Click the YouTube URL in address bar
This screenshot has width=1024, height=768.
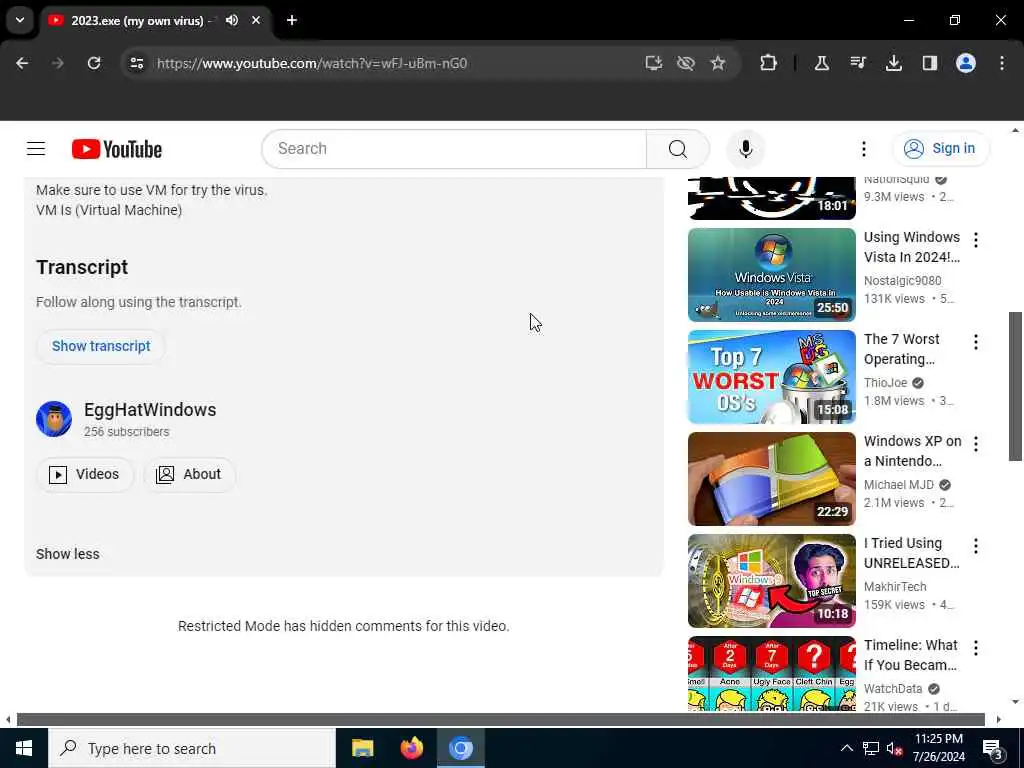pyautogui.click(x=312, y=63)
